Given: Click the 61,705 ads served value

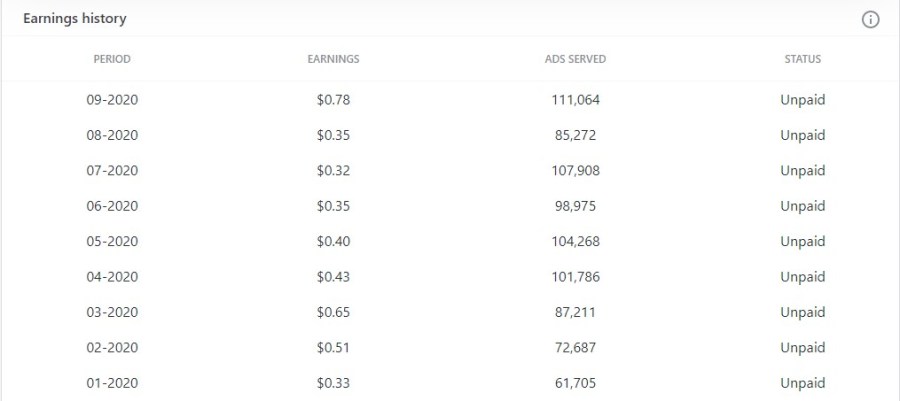Looking at the screenshot, I should (575, 383).
